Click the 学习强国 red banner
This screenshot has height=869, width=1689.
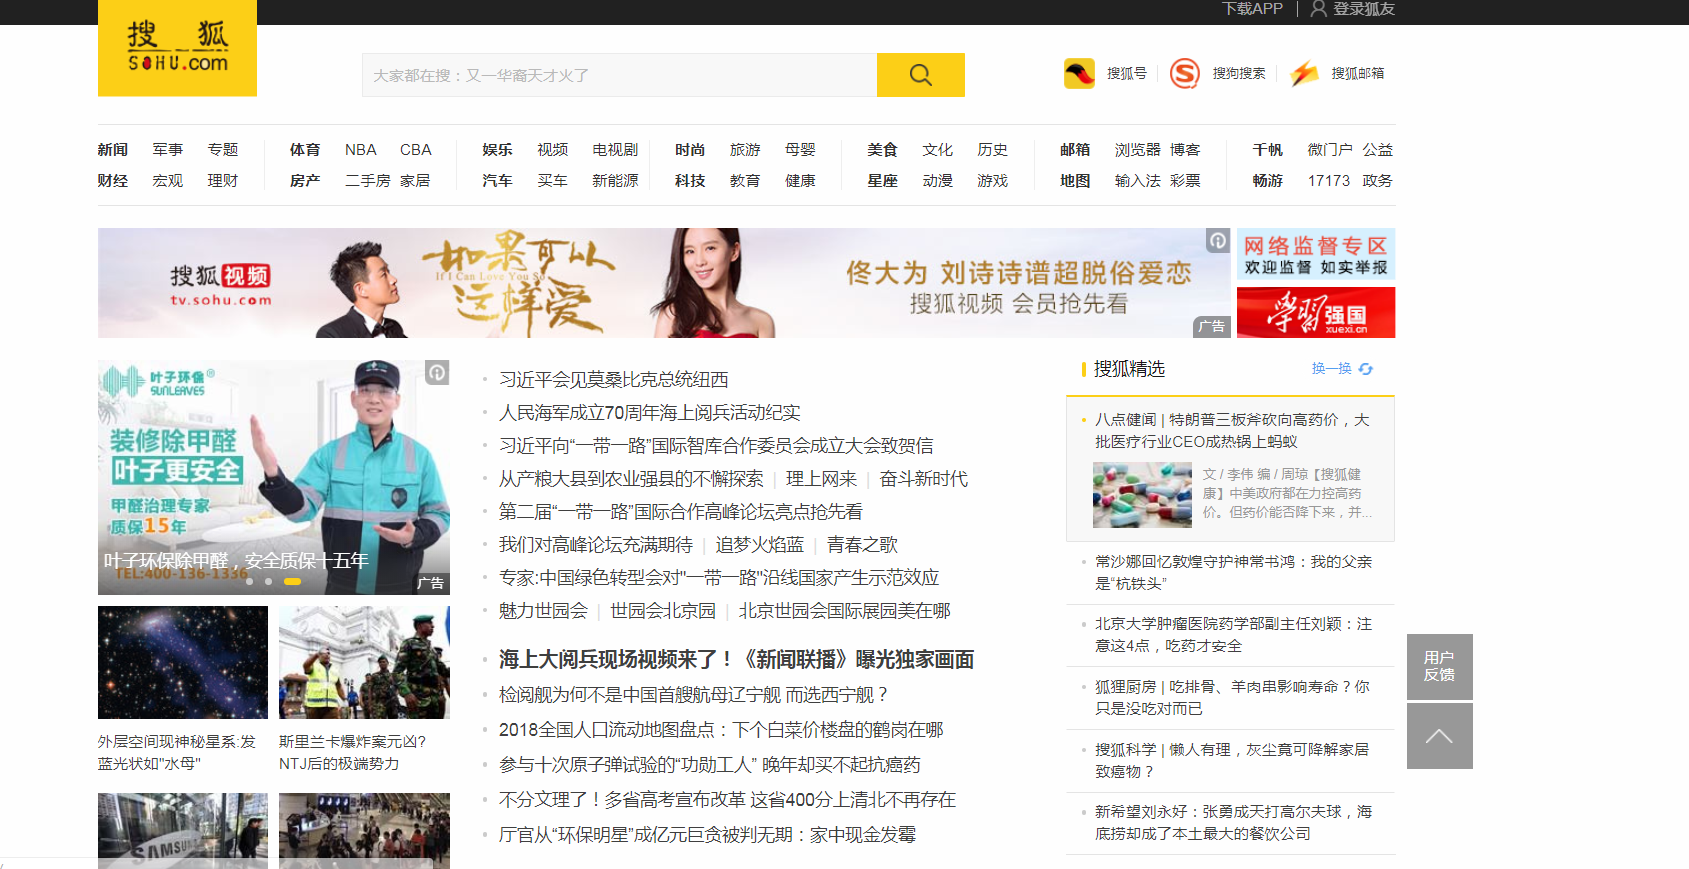[1316, 312]
